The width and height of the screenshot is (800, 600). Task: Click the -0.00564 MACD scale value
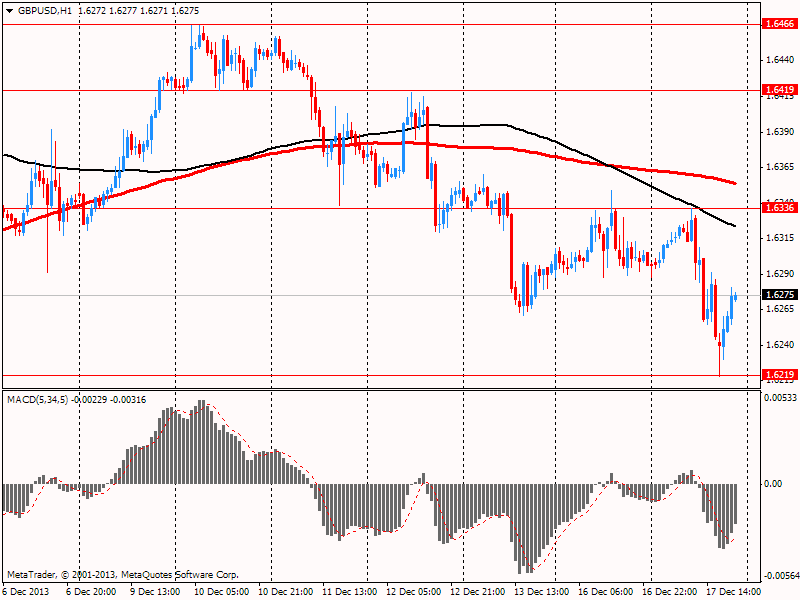[x=780, y=576]
